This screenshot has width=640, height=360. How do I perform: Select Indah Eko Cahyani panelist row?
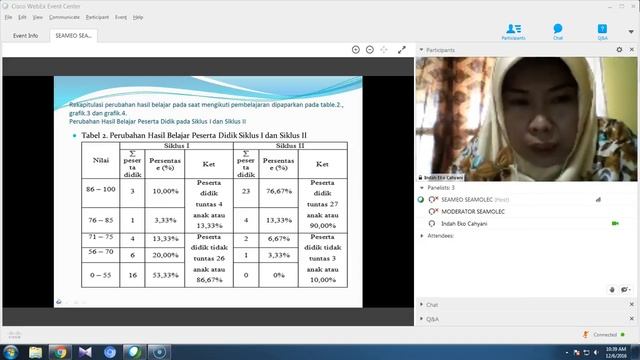(x=526, y=224)
